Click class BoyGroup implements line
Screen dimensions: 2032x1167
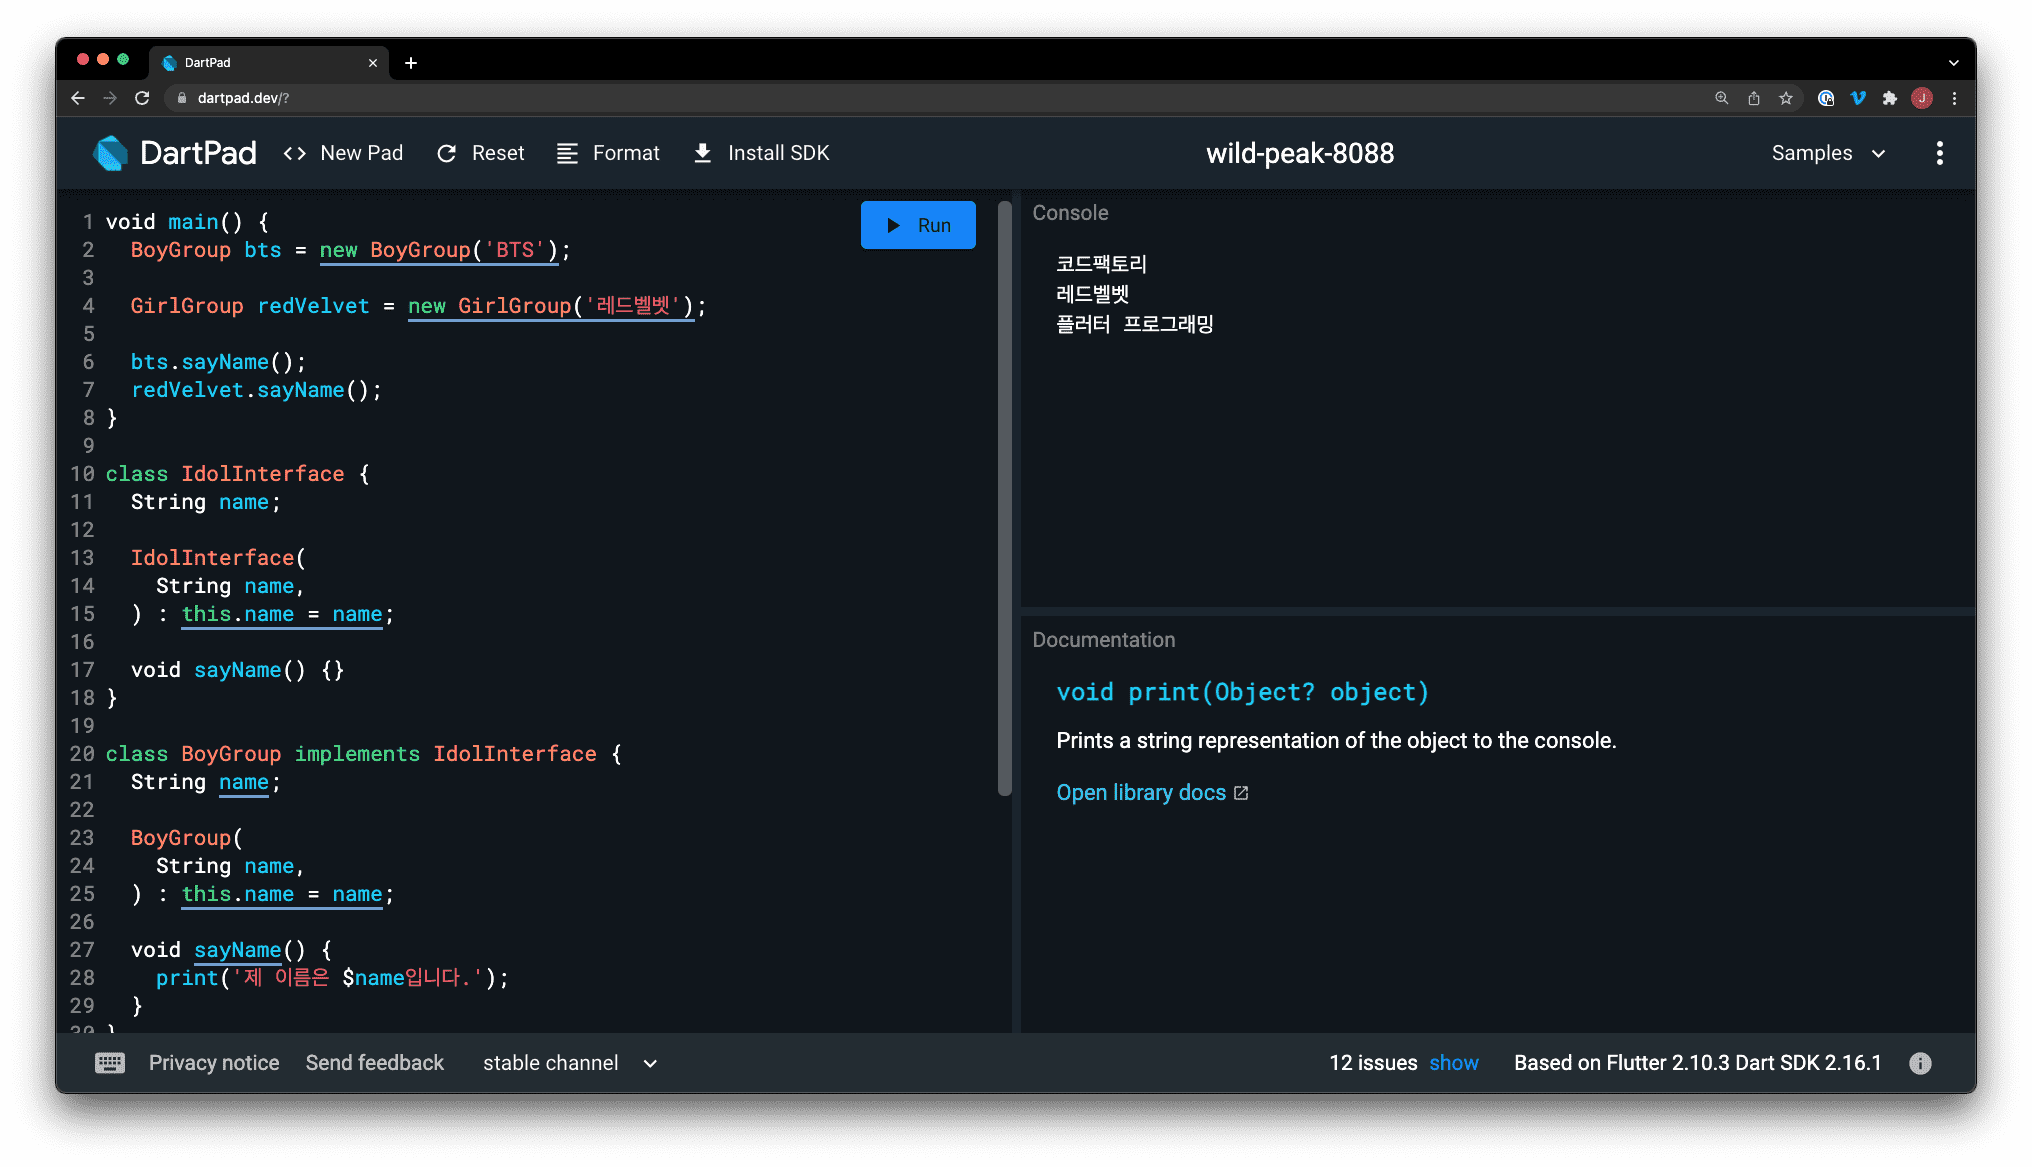coord(364,754)
